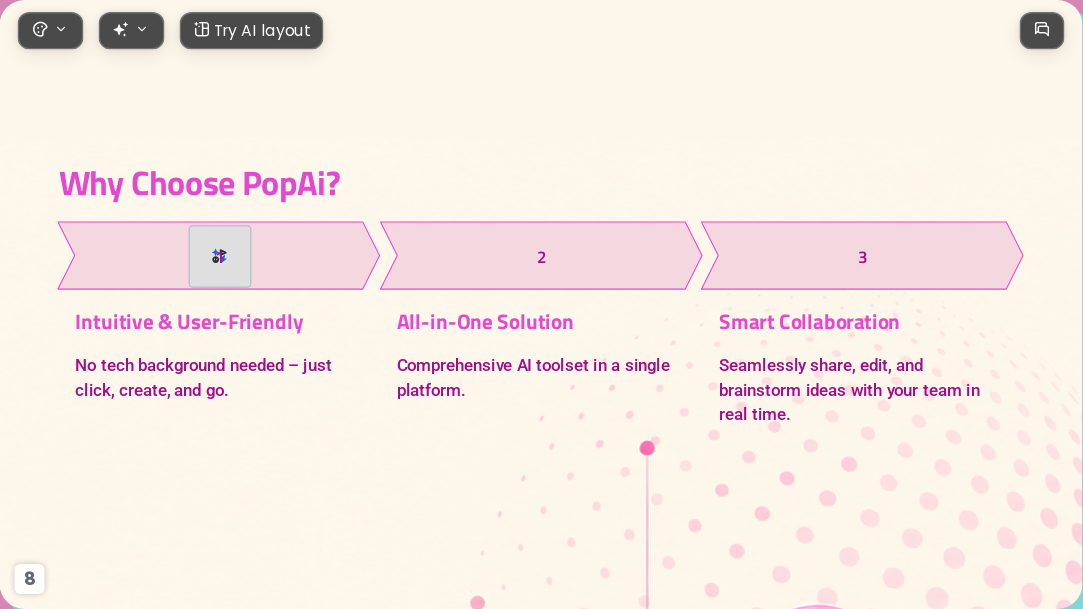Select the arrow step numbered 3
1083x609 pixels.
click(862, 255)
